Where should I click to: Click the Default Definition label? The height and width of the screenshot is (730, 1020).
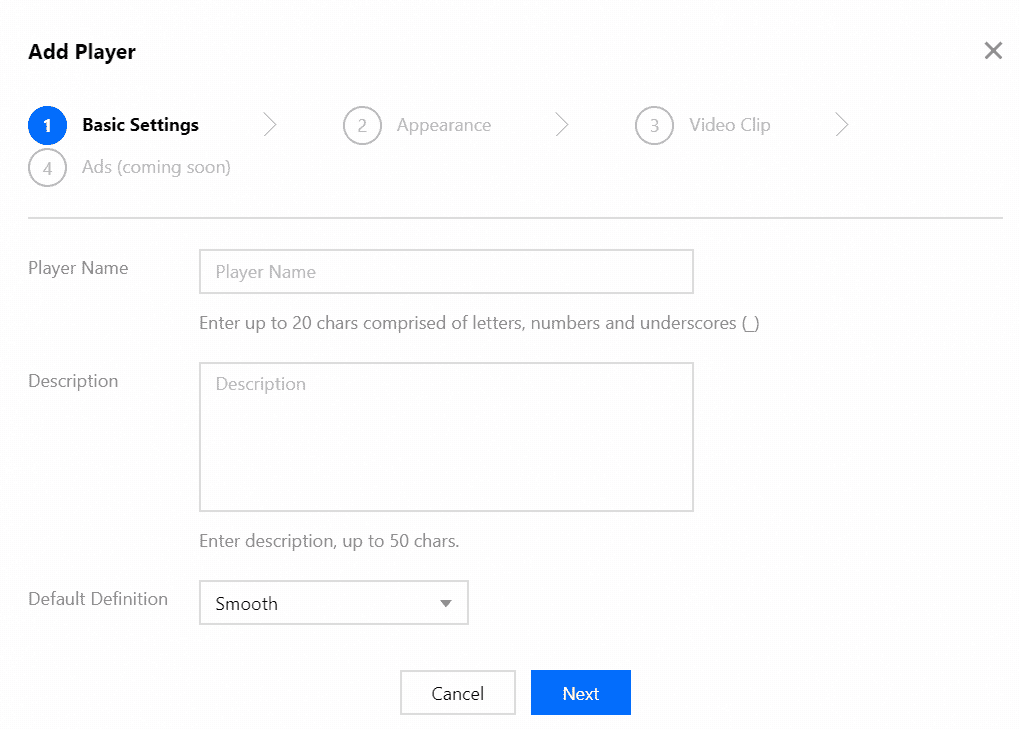pos(98,599)
